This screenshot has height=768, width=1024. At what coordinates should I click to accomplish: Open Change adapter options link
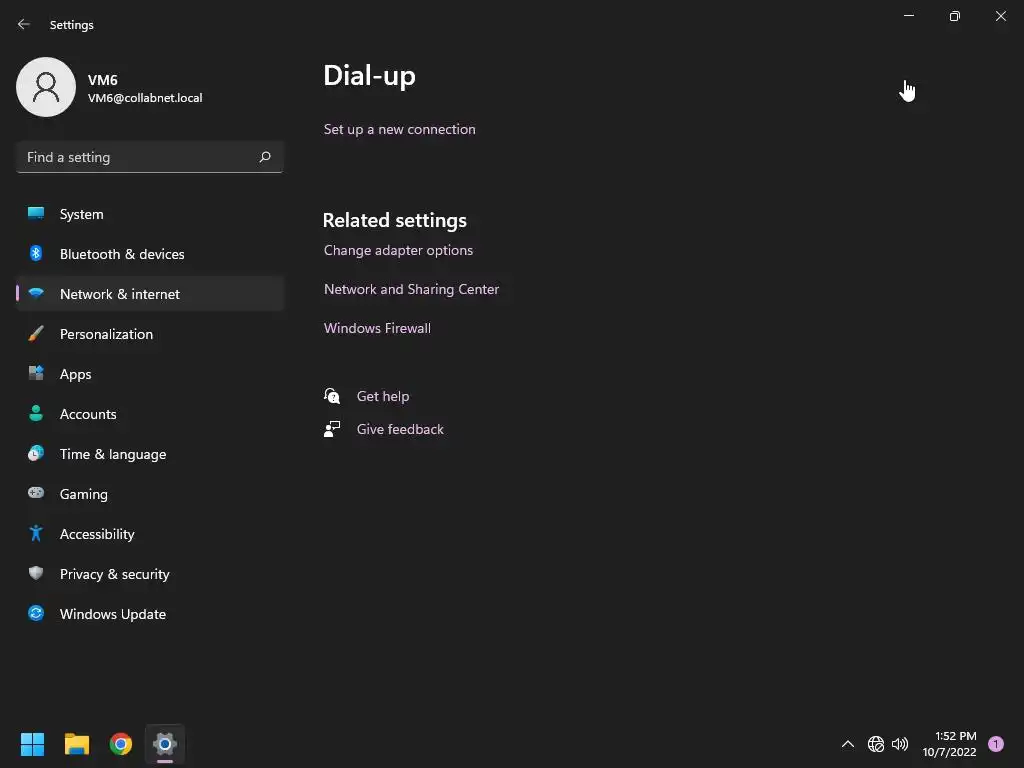pyautogui.click(x=398, y=250)
